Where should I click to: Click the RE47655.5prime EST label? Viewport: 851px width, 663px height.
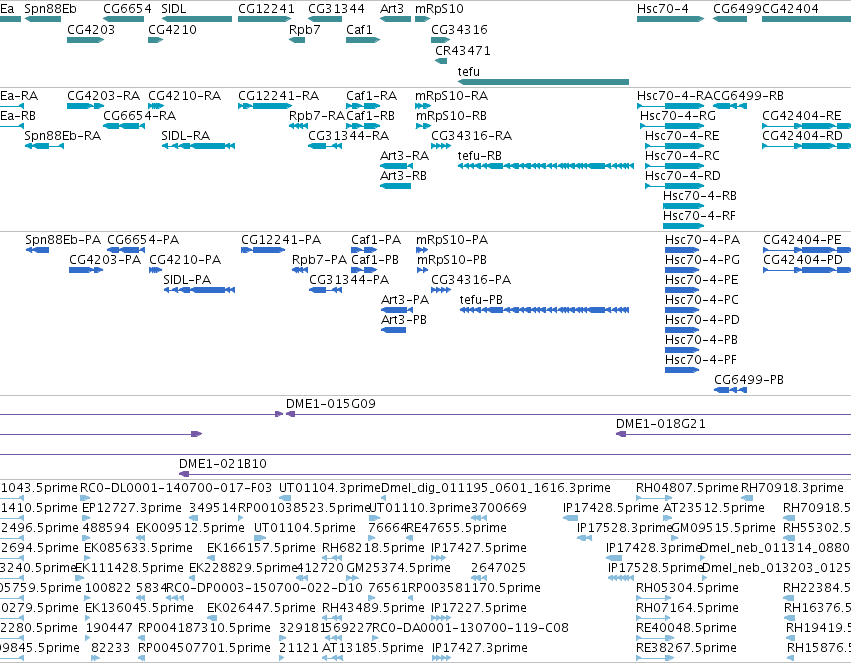(456, 528)
